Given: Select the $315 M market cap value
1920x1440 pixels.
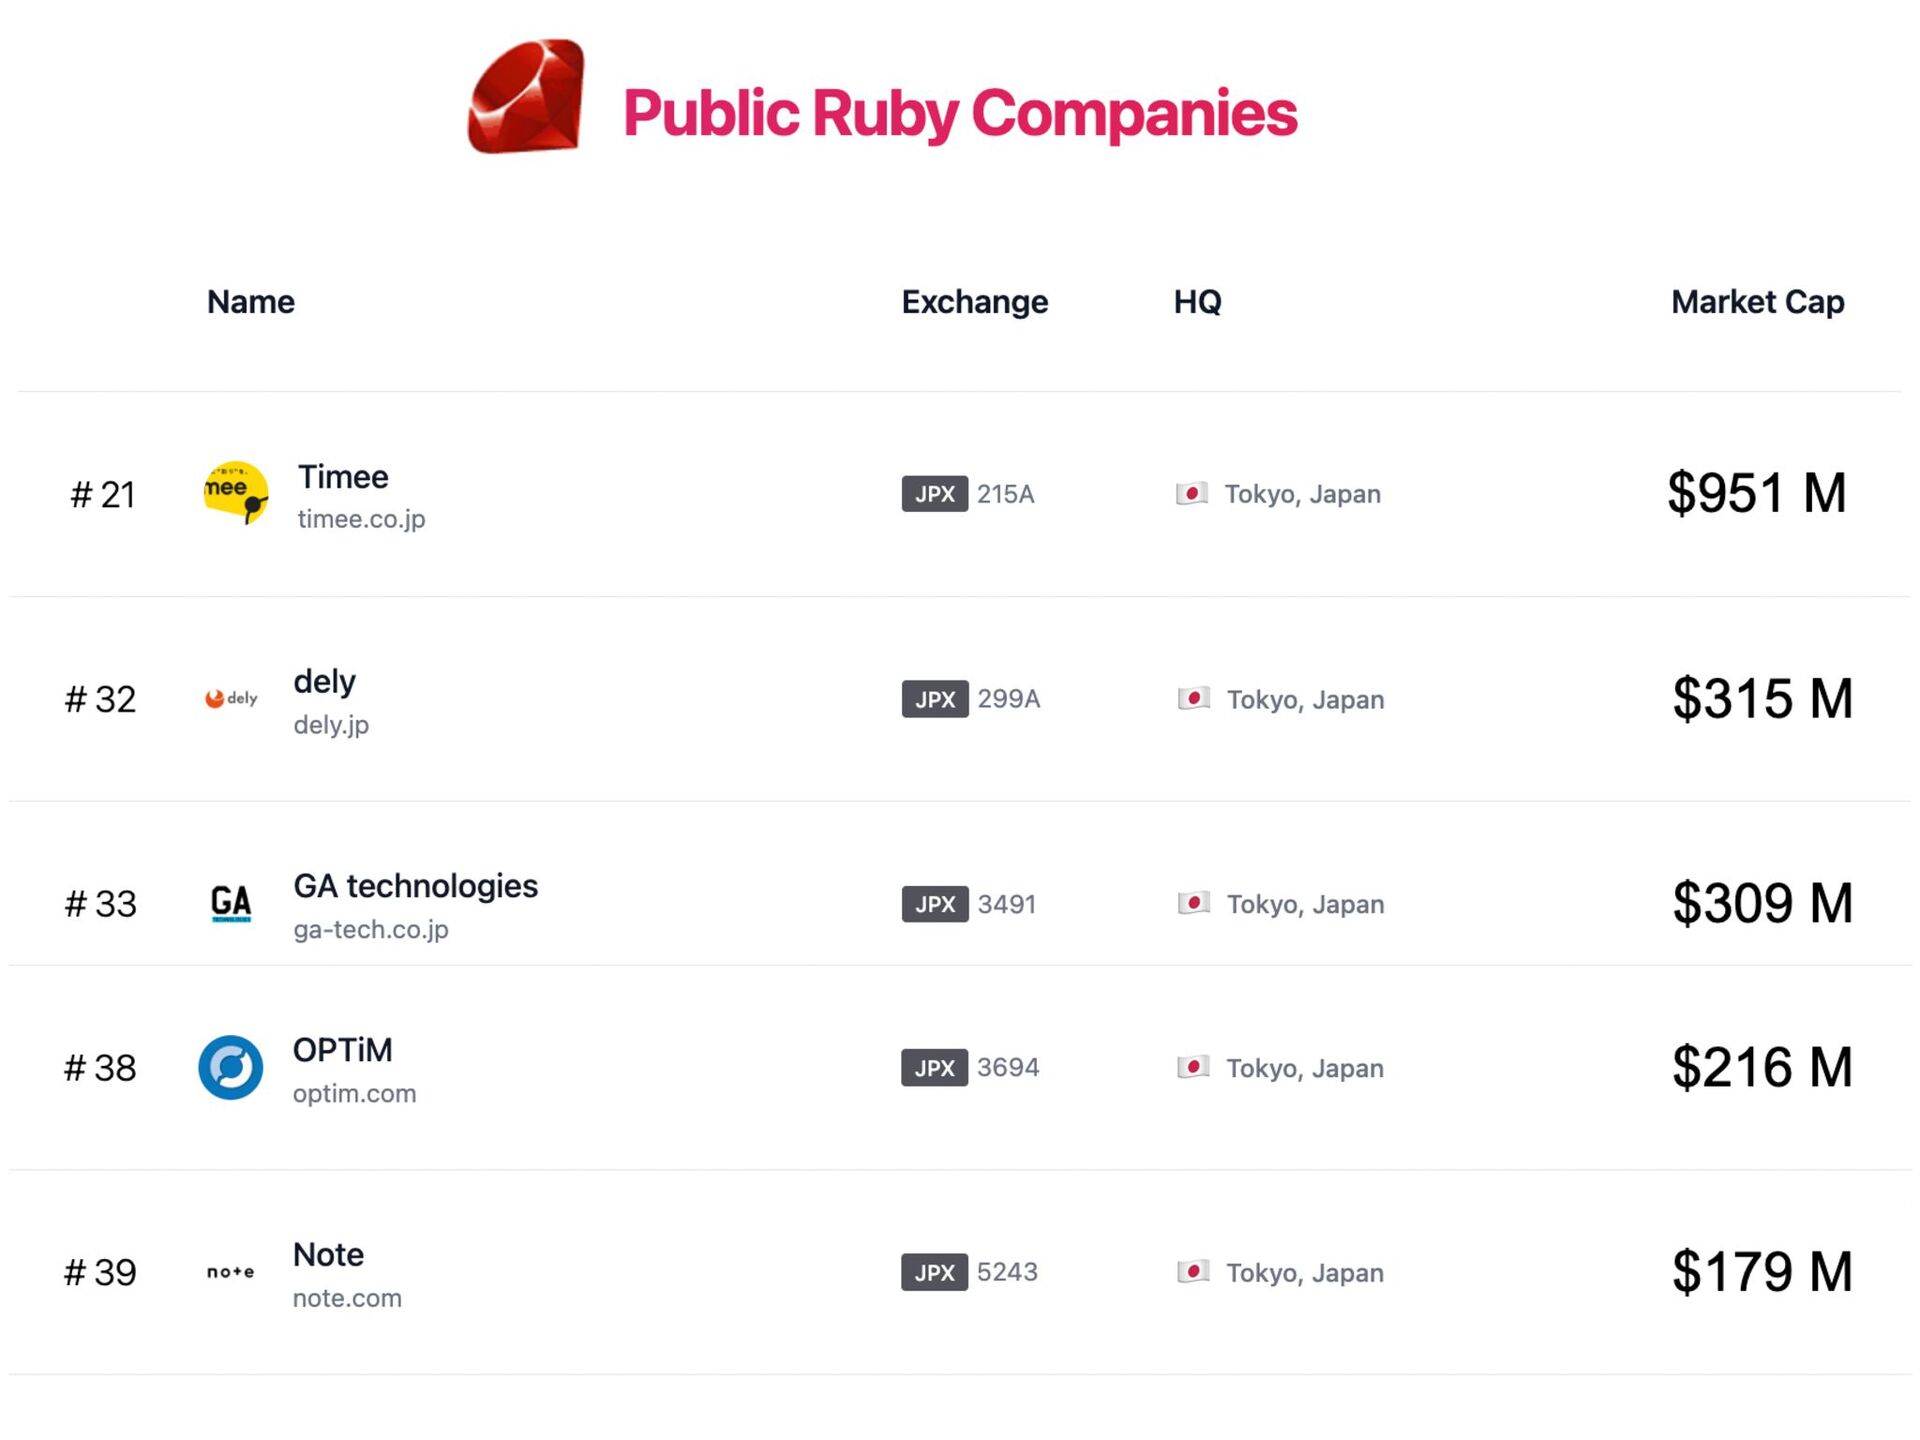Looking at the screenshot, I should (1762, 698).
